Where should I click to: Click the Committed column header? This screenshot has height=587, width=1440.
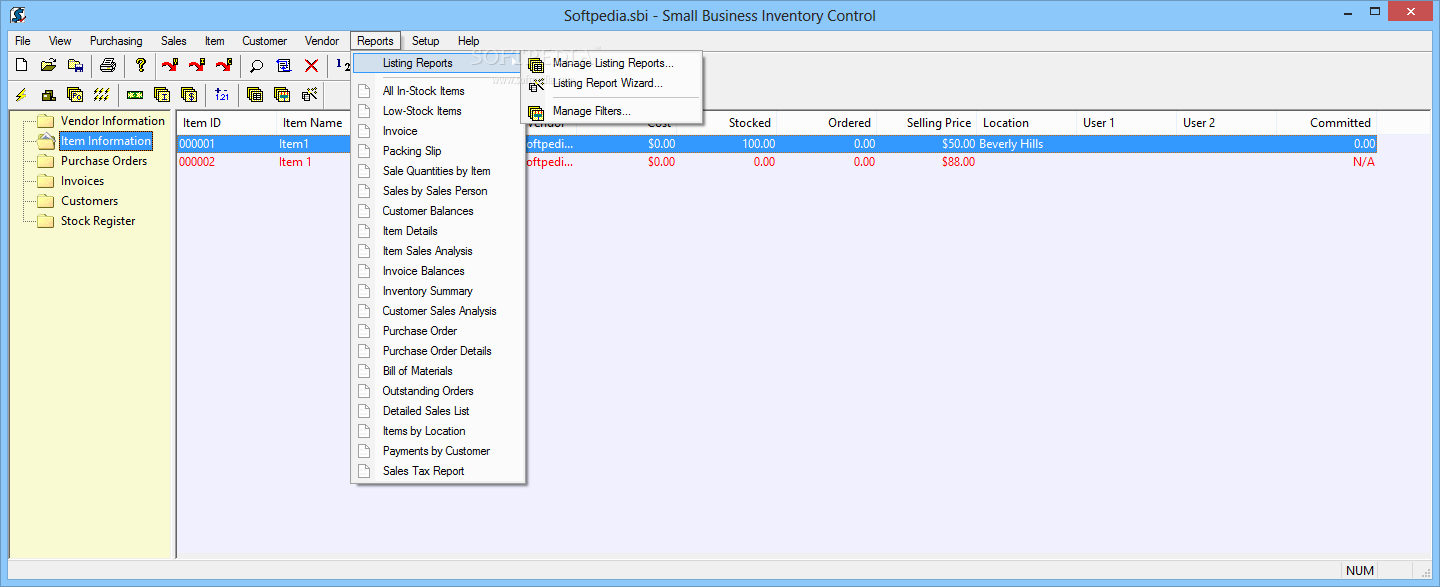click(x=1326, y=123)
